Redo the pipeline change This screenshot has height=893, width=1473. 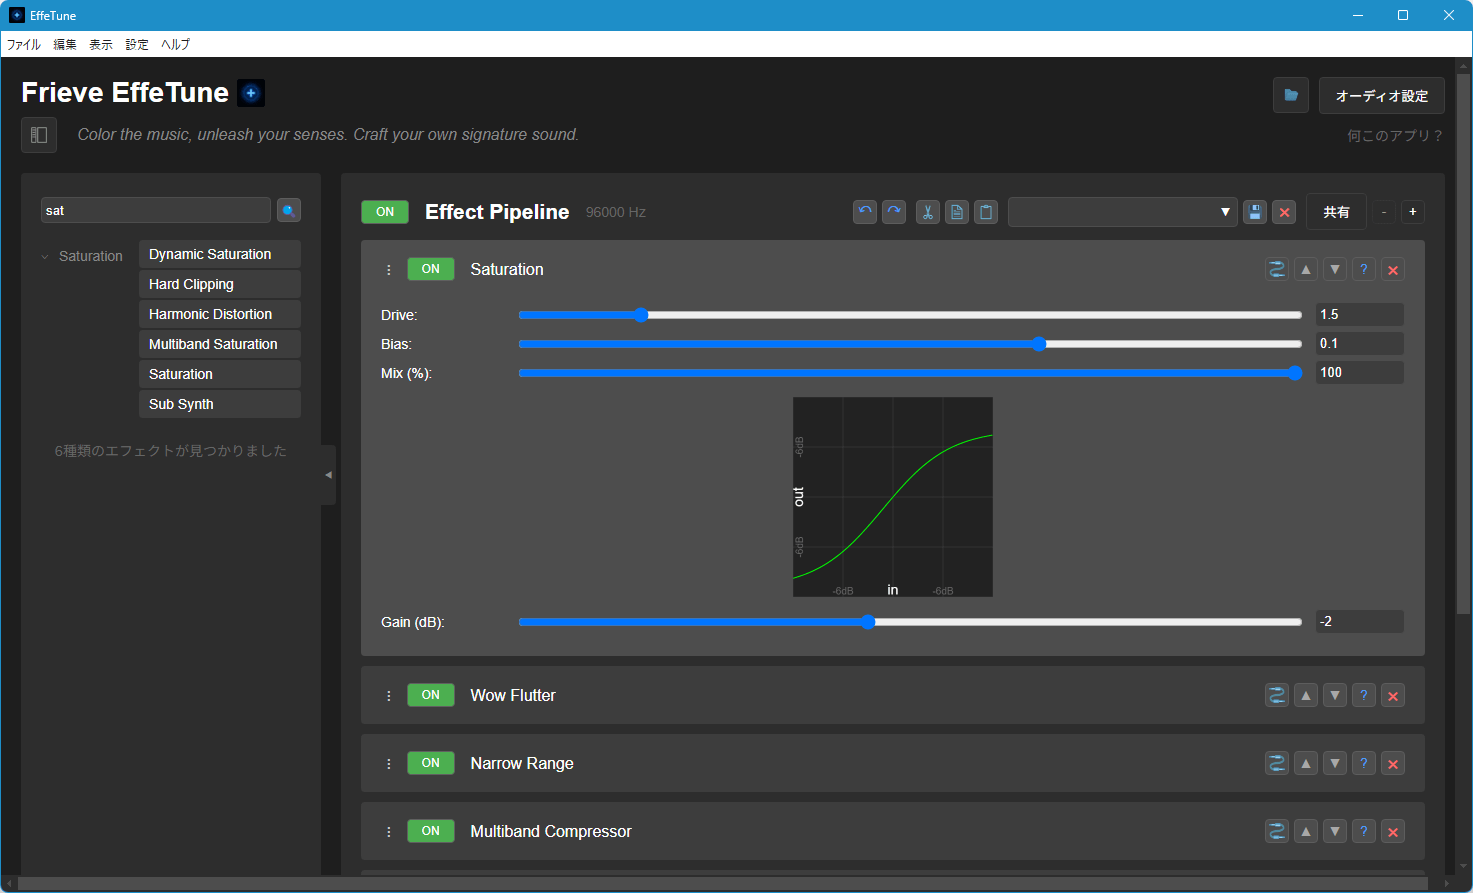(894, 212)
